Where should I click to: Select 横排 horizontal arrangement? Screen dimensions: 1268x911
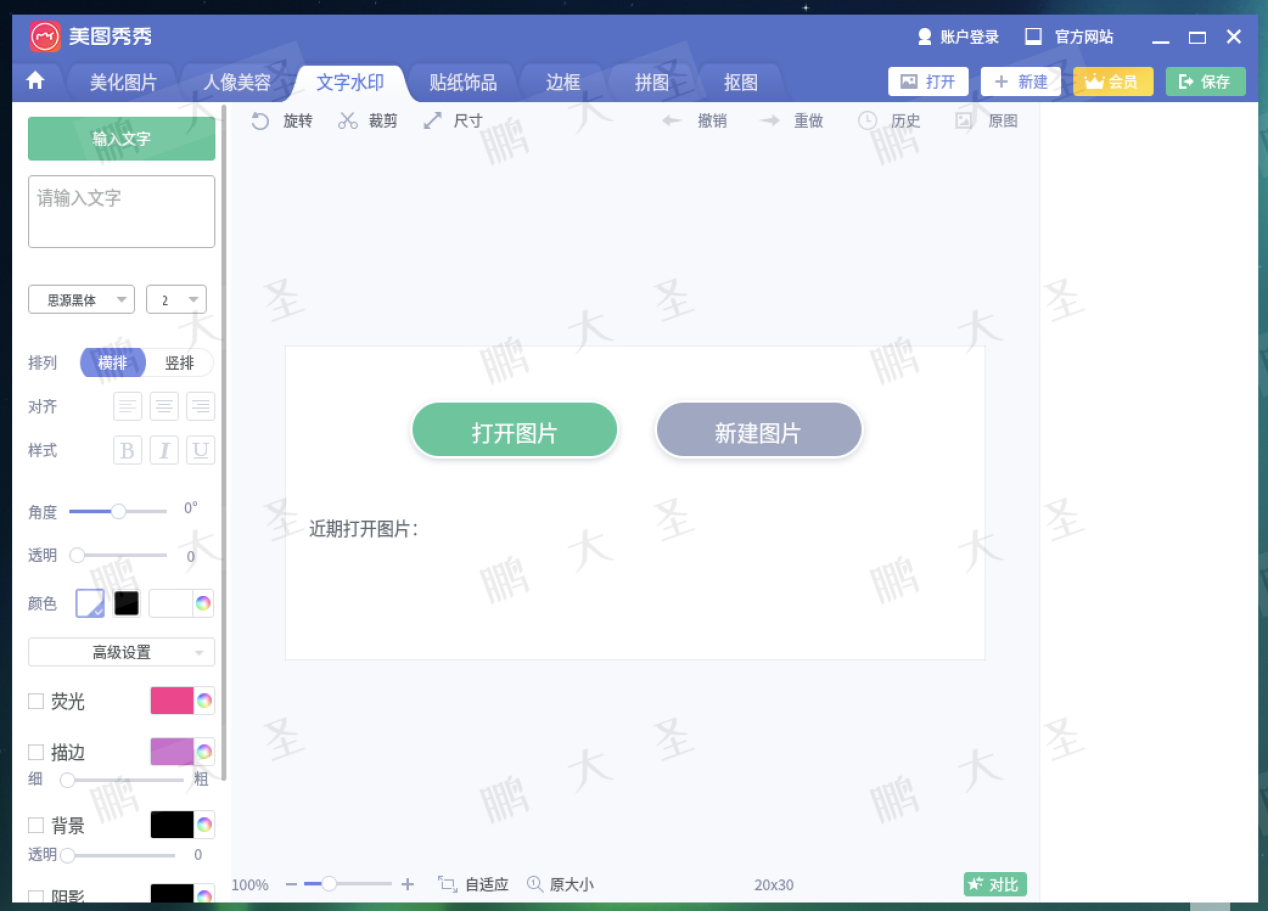(113, 363)
